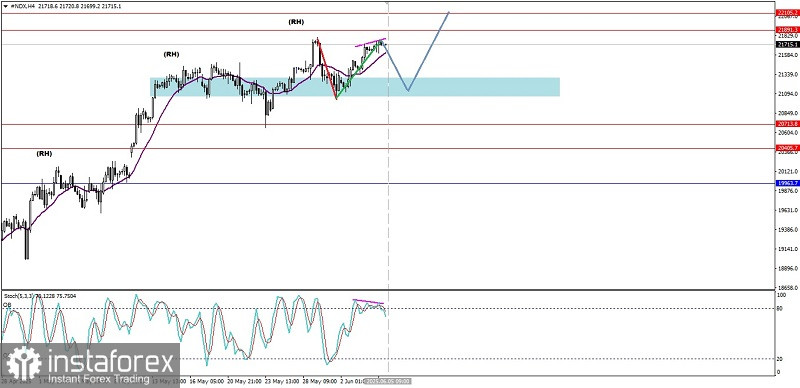Click the 20713.8 red price label
This screenshot has height=388, width=800.
pos(787,124)
